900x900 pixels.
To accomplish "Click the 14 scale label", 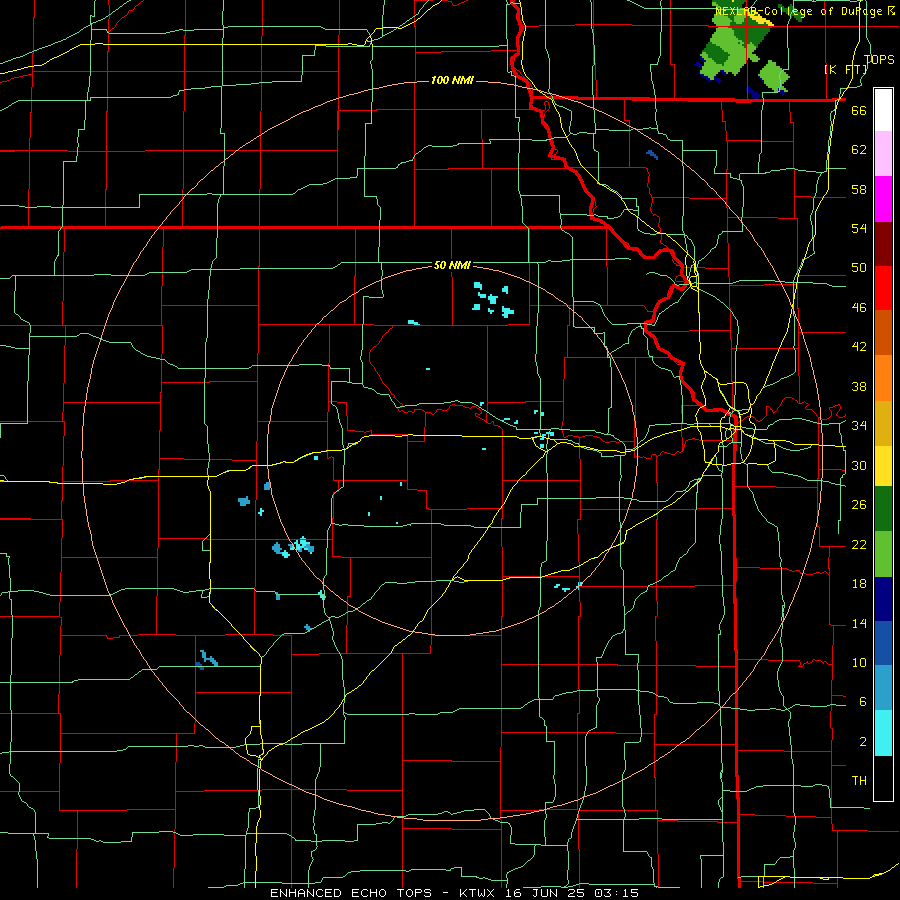I will coord(859,623).
